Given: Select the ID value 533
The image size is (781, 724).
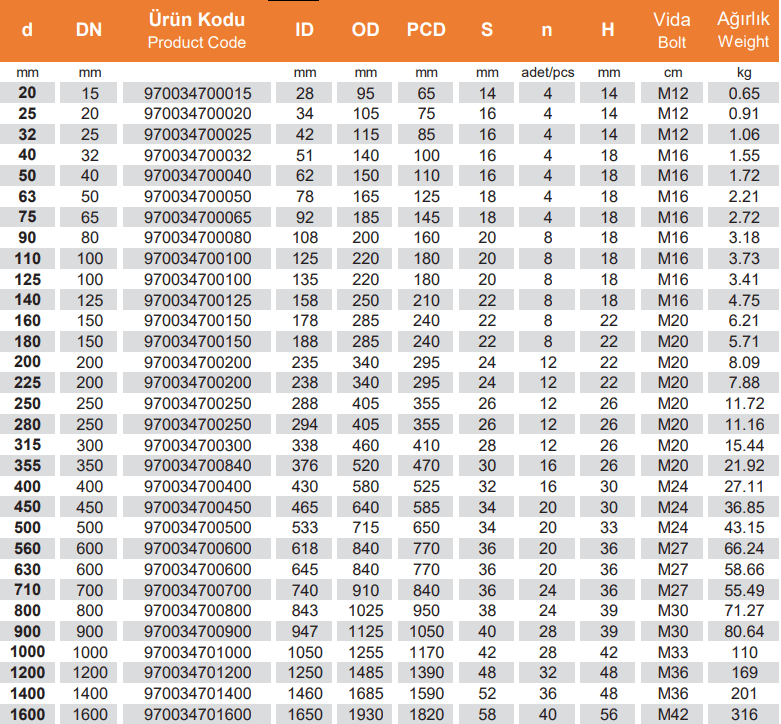Looking at the screenshot, I should (305, 527).
